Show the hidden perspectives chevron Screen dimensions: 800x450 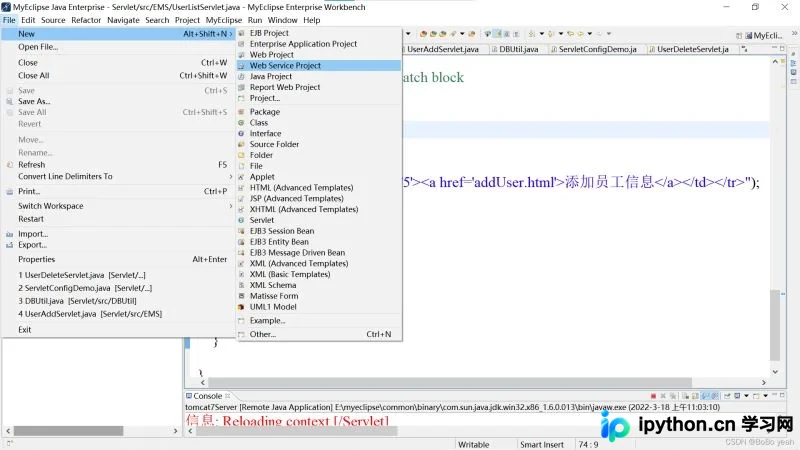click(x=794, y=33)
